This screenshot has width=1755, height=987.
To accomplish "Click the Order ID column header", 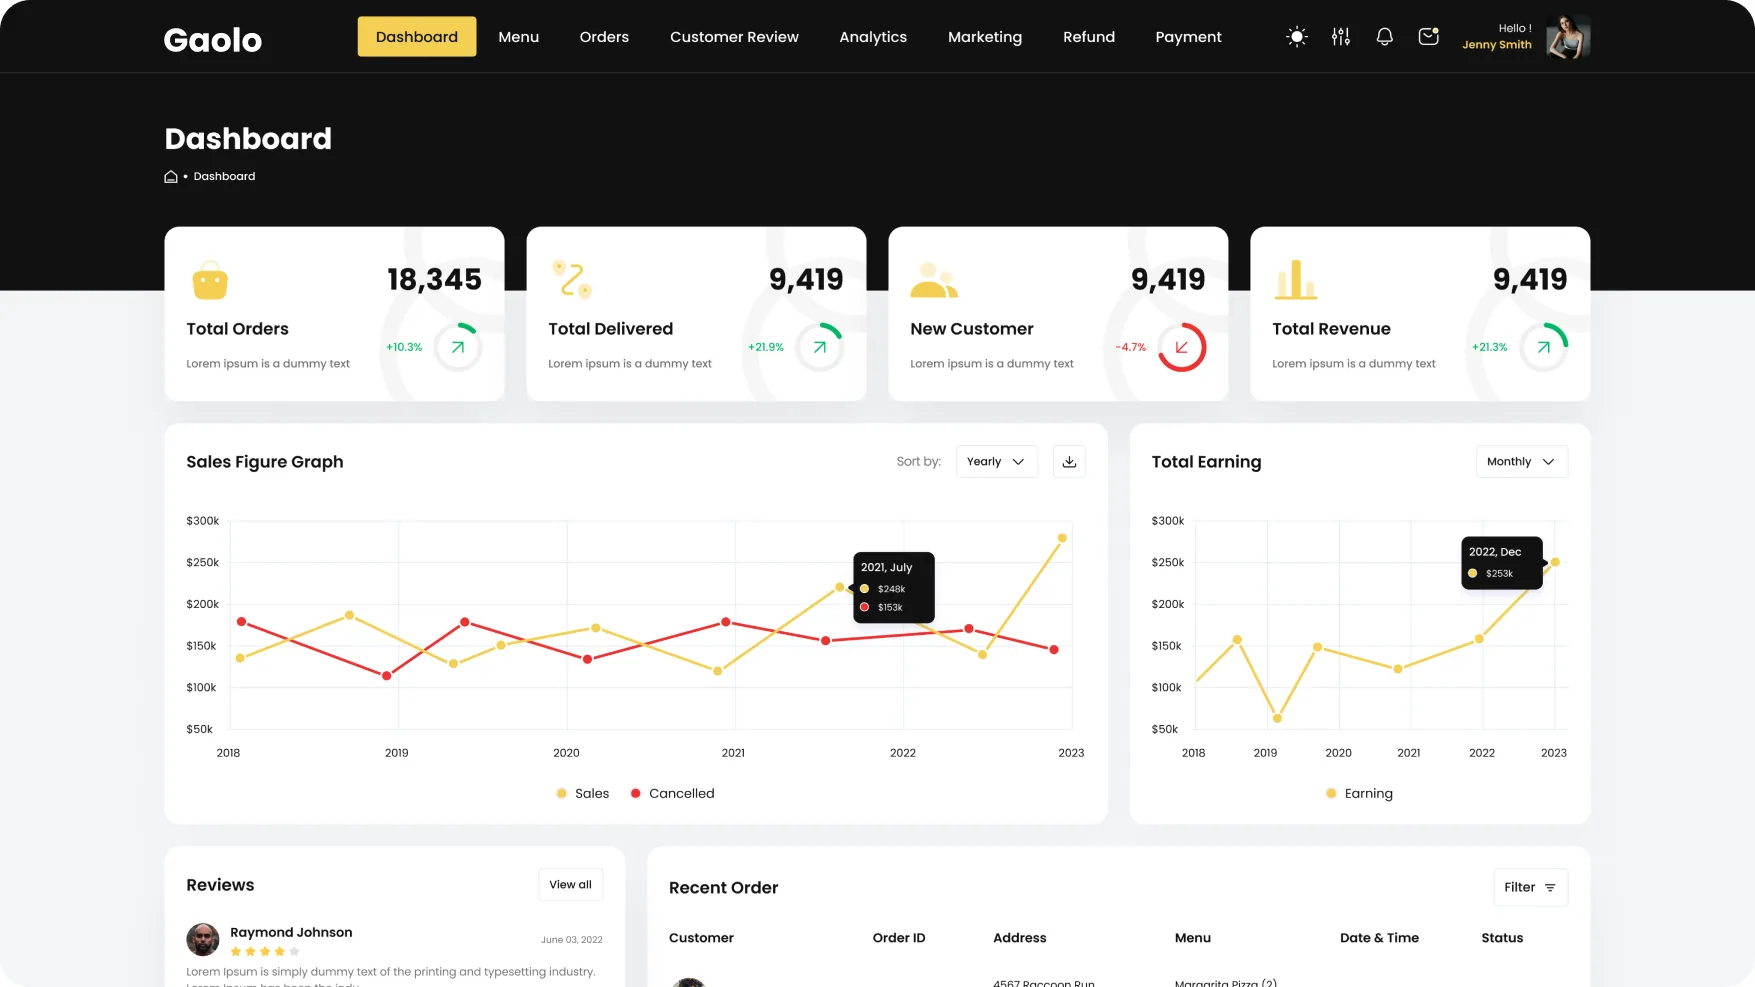I will pos(899,938).
